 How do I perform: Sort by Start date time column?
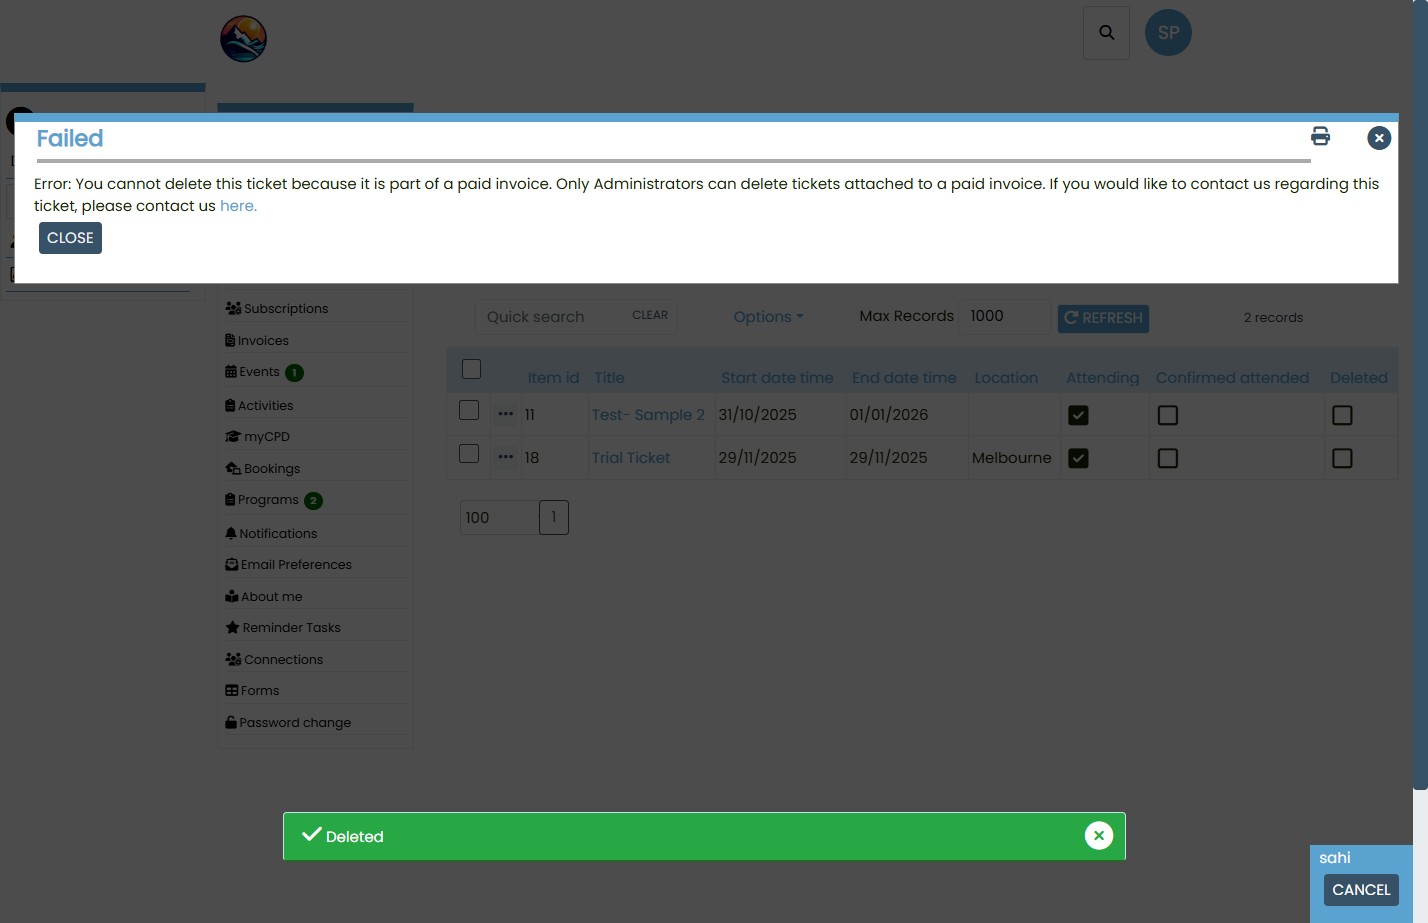(777, 378)
